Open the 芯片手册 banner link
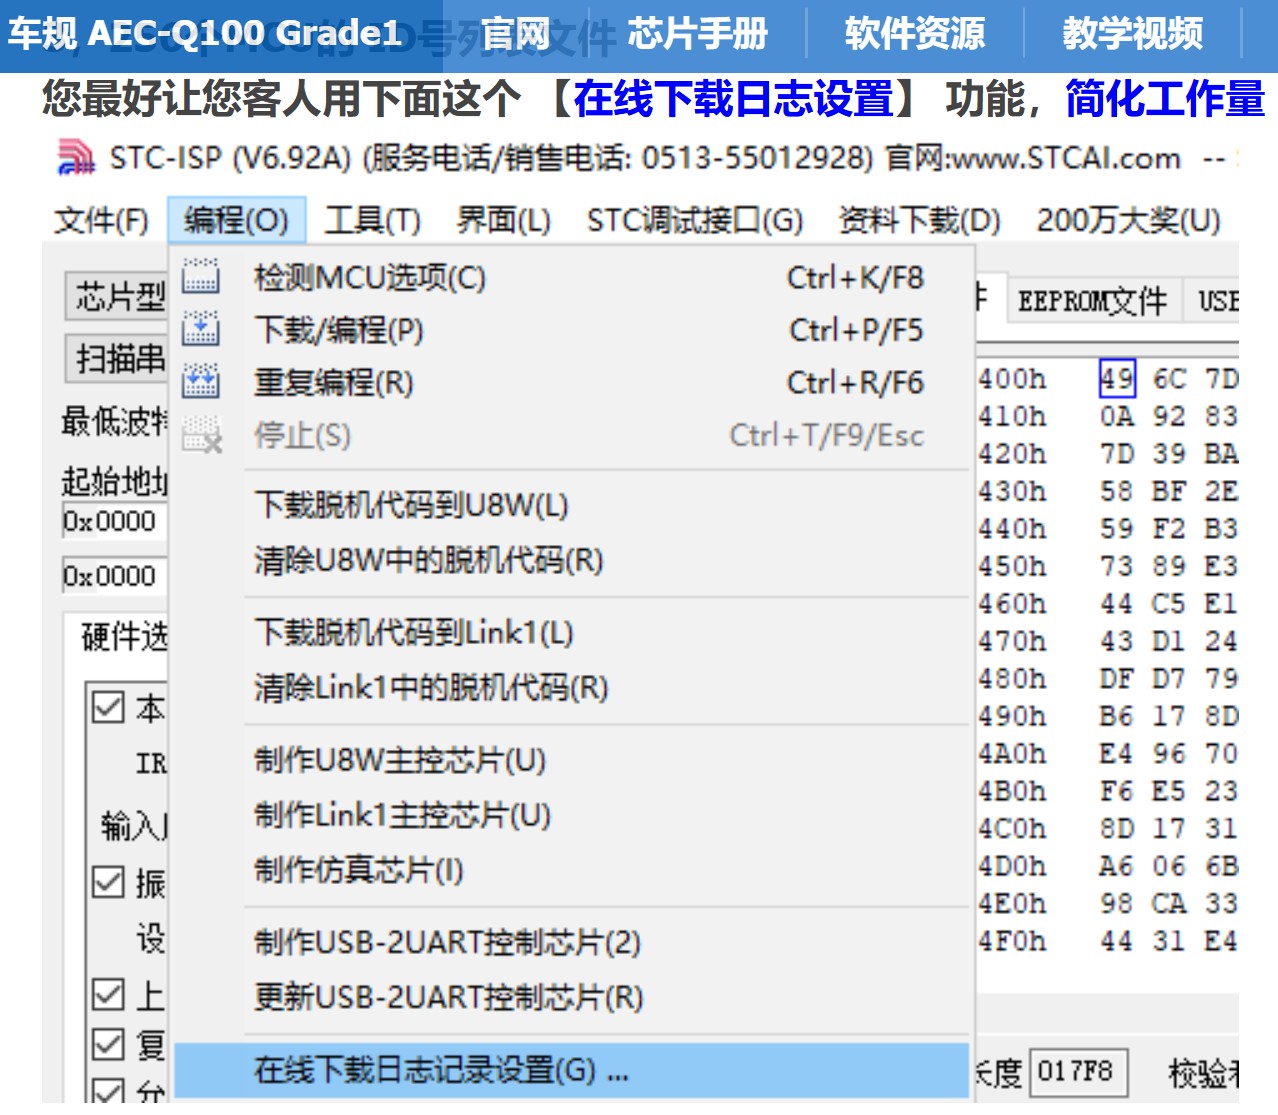The image size is (1278, 1115). [x=698, y=34]
